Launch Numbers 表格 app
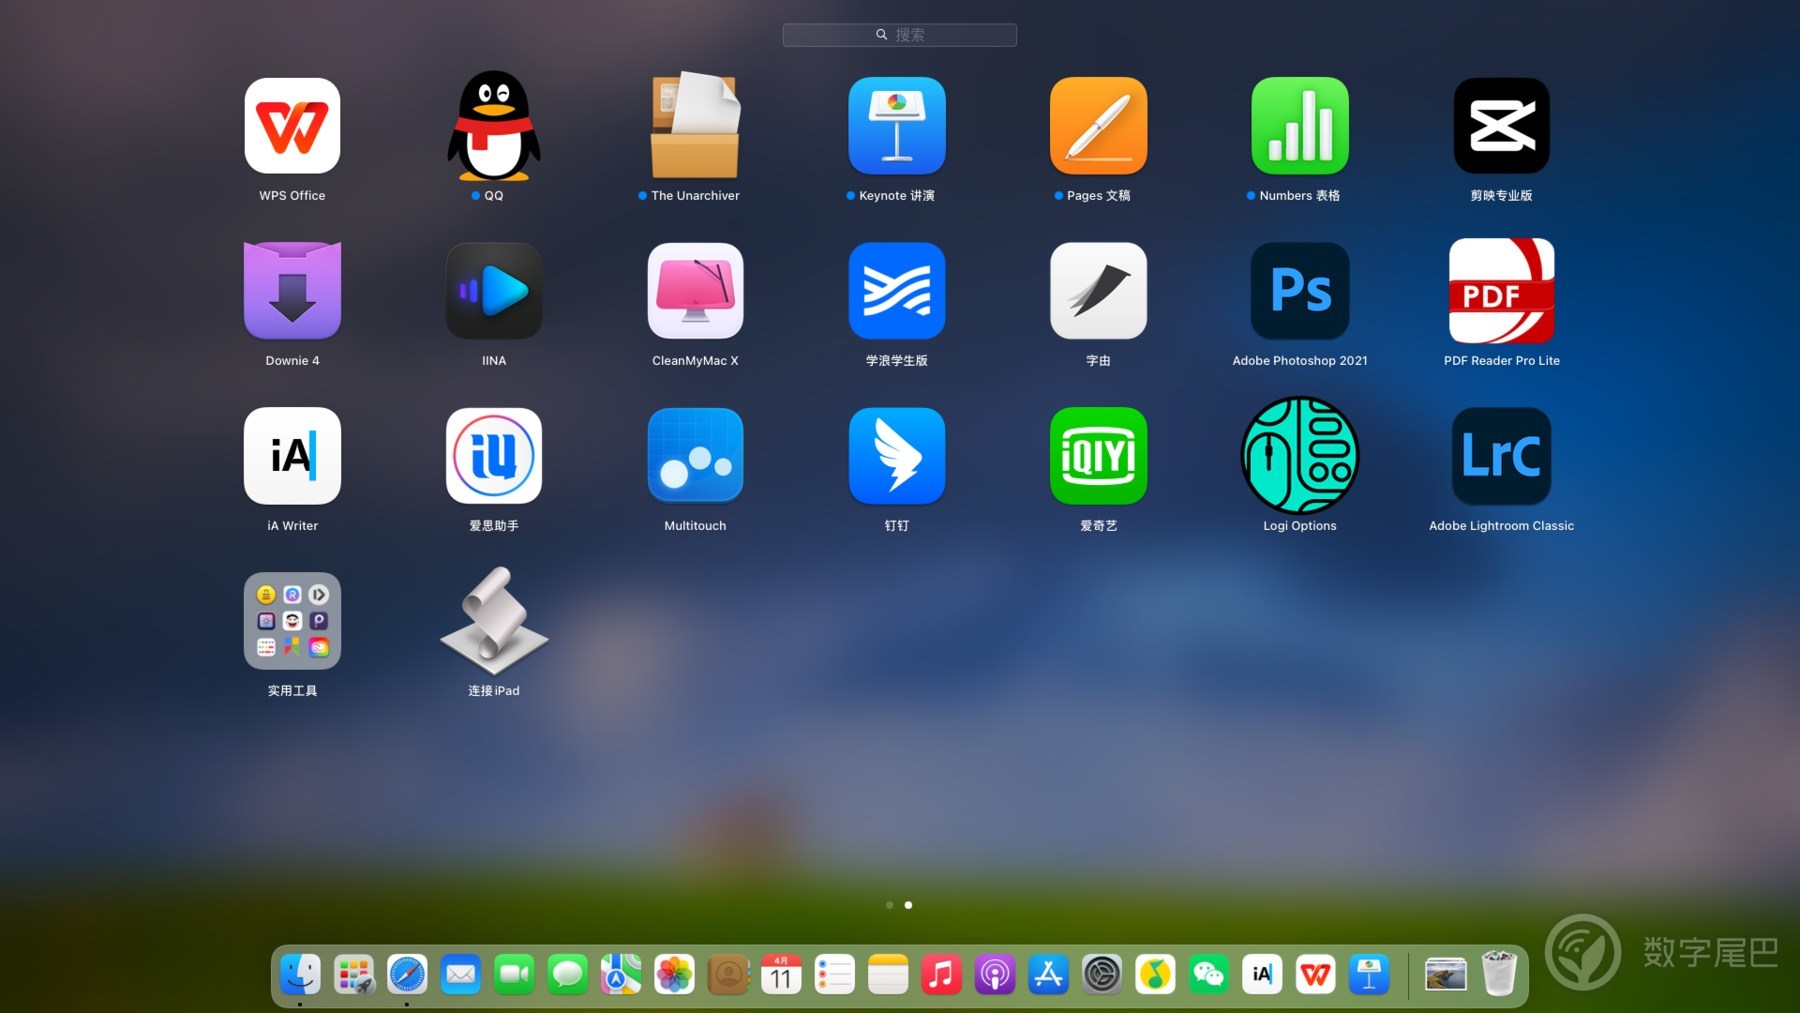The width and height of the screenshot is (1800, 1013). click(x=1300, y=126)
